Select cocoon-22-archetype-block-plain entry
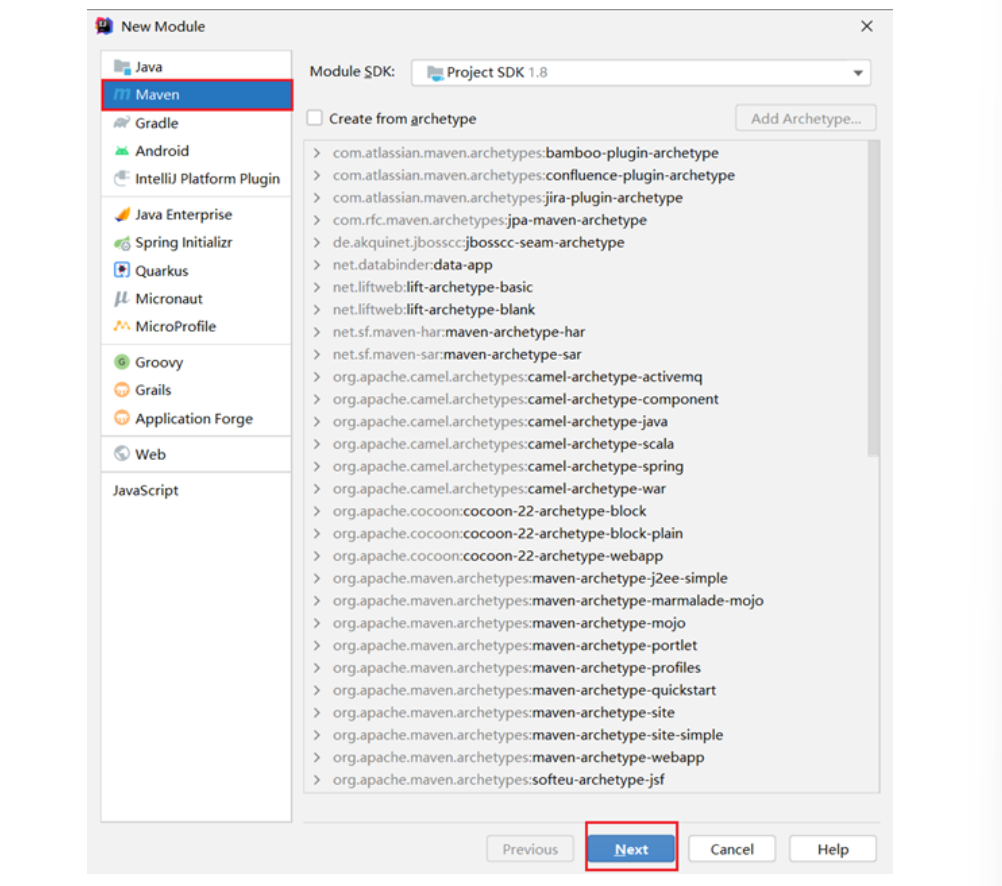This screenshot has width=1002, height=886. point(507,533)
